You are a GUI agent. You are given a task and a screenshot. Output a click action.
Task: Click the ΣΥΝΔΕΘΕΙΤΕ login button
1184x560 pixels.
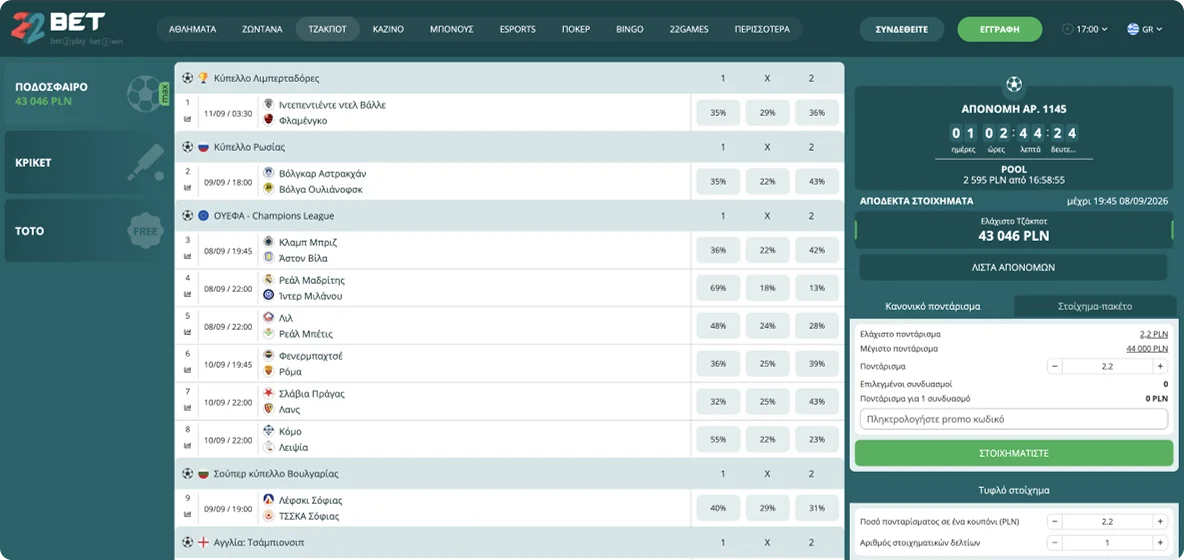(x=902, y=29)
